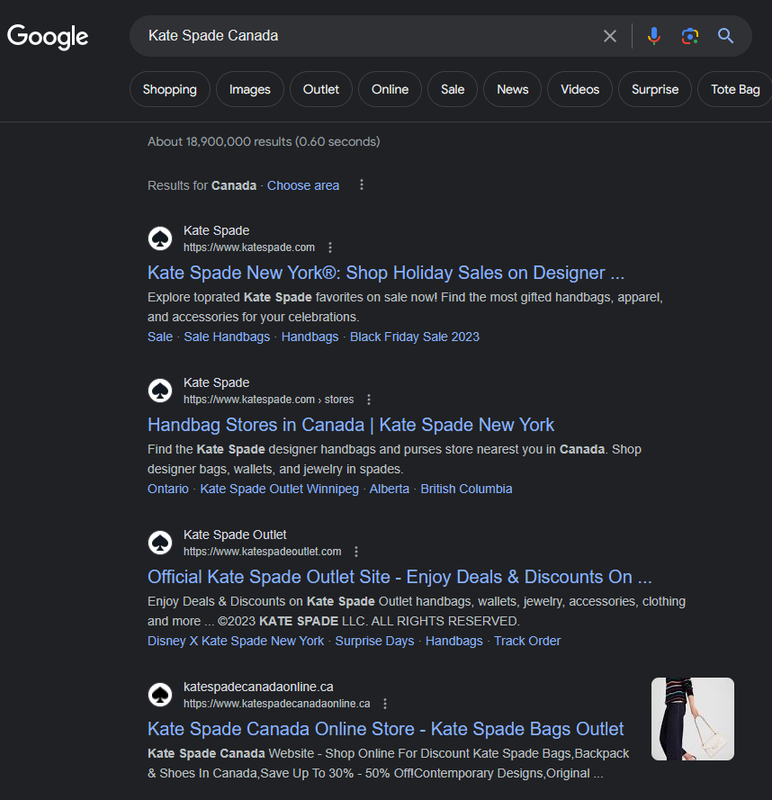Viewport: 772px width, 800px height.
Task: Click spade favicon of Handbag Stores result
Action: point(160,390)
